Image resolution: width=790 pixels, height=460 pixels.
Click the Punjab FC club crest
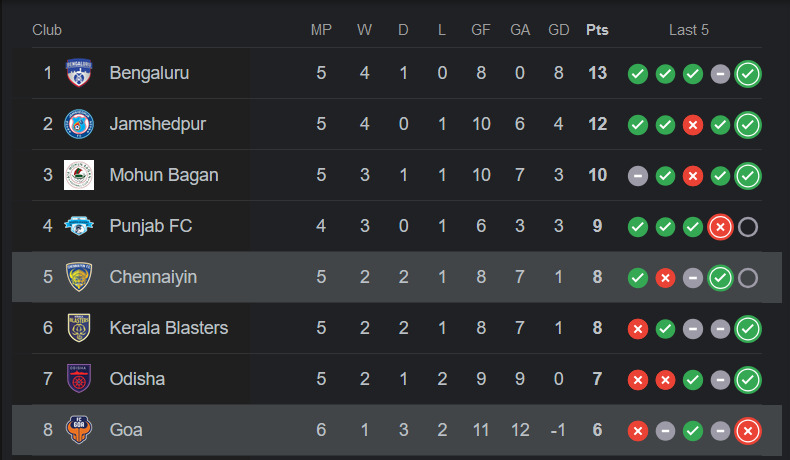[78, 226]
